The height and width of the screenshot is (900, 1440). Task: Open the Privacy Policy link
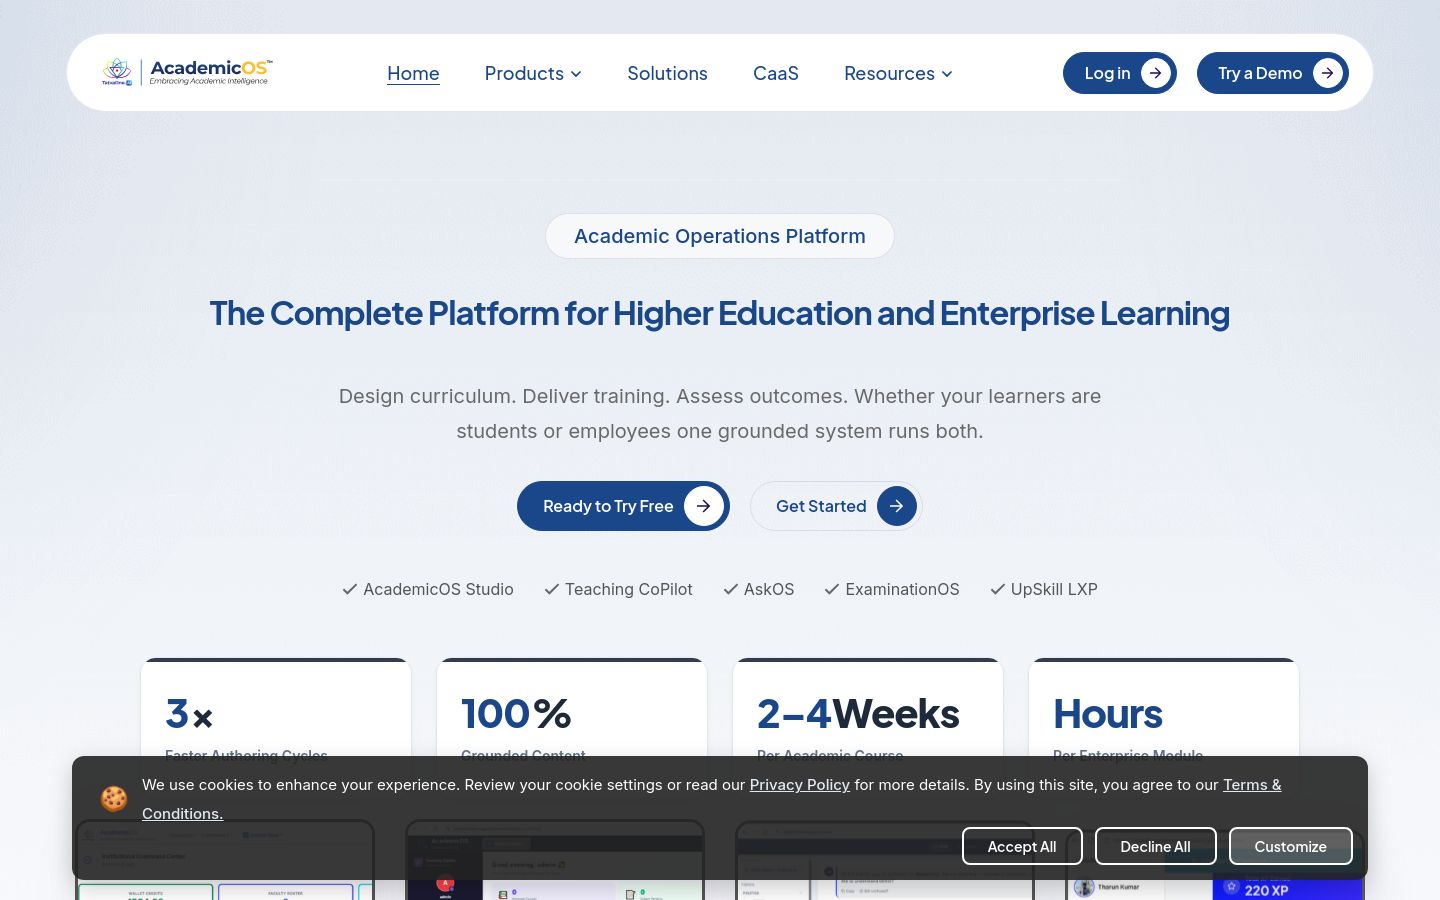click(800, 785)
